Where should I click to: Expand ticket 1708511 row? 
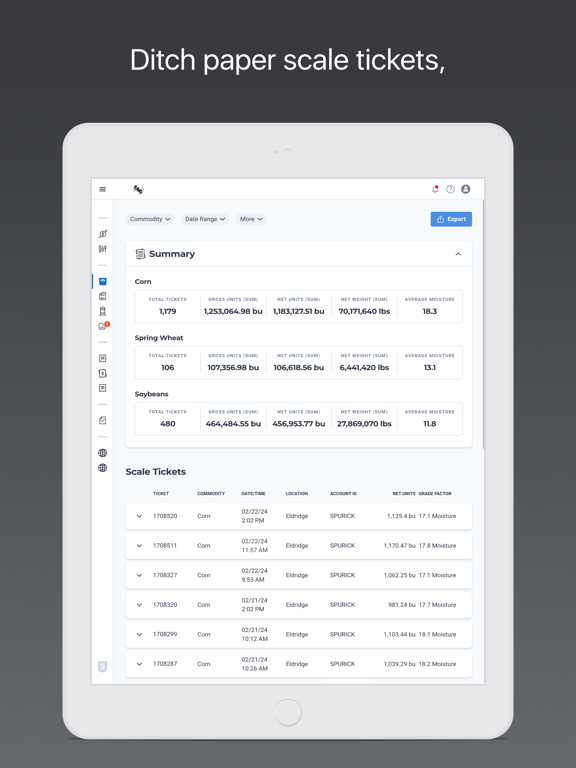tap(140, 546)
